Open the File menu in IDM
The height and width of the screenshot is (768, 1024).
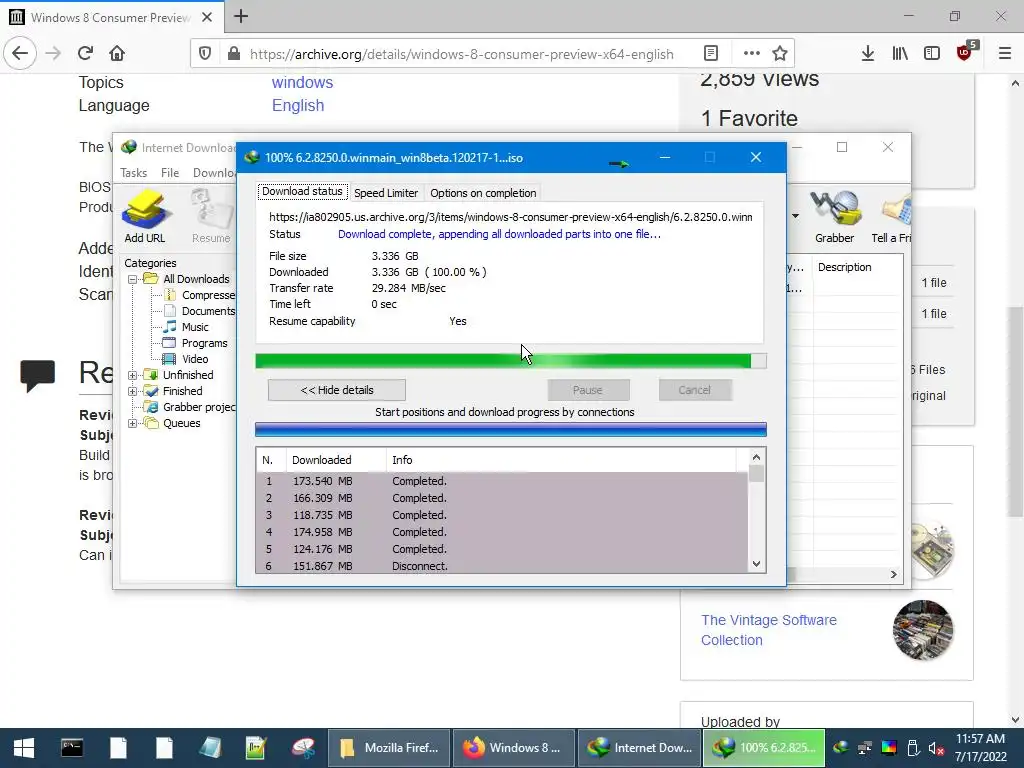170,172
